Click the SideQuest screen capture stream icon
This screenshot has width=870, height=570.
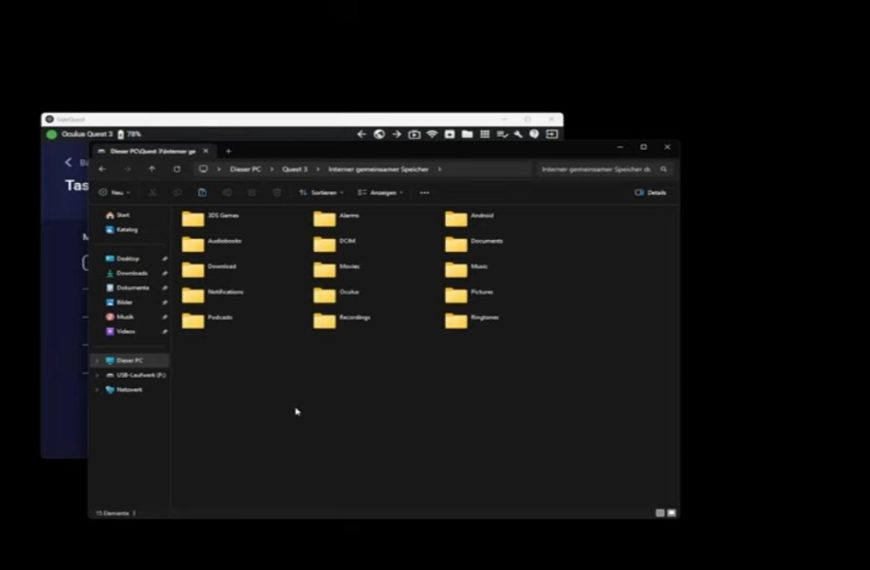click(414, 134)
